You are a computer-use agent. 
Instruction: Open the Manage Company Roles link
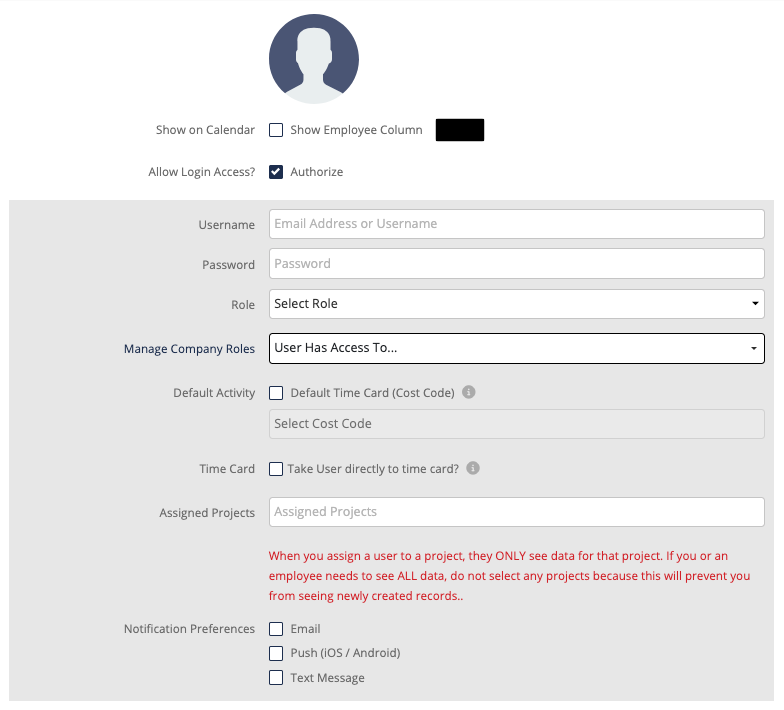tap(190, 348)
